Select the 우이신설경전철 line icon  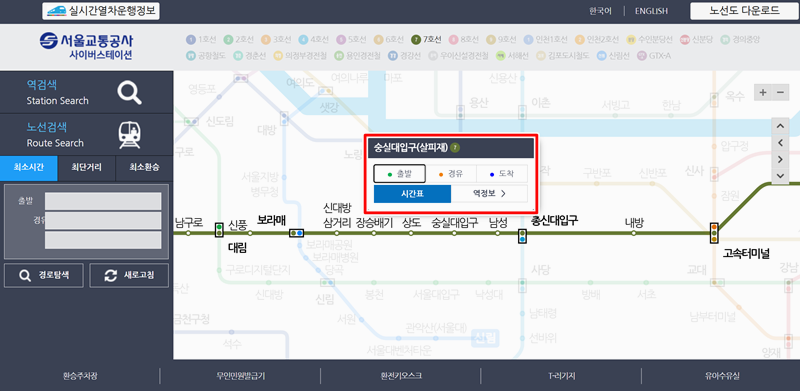click(x=433, y=55)
